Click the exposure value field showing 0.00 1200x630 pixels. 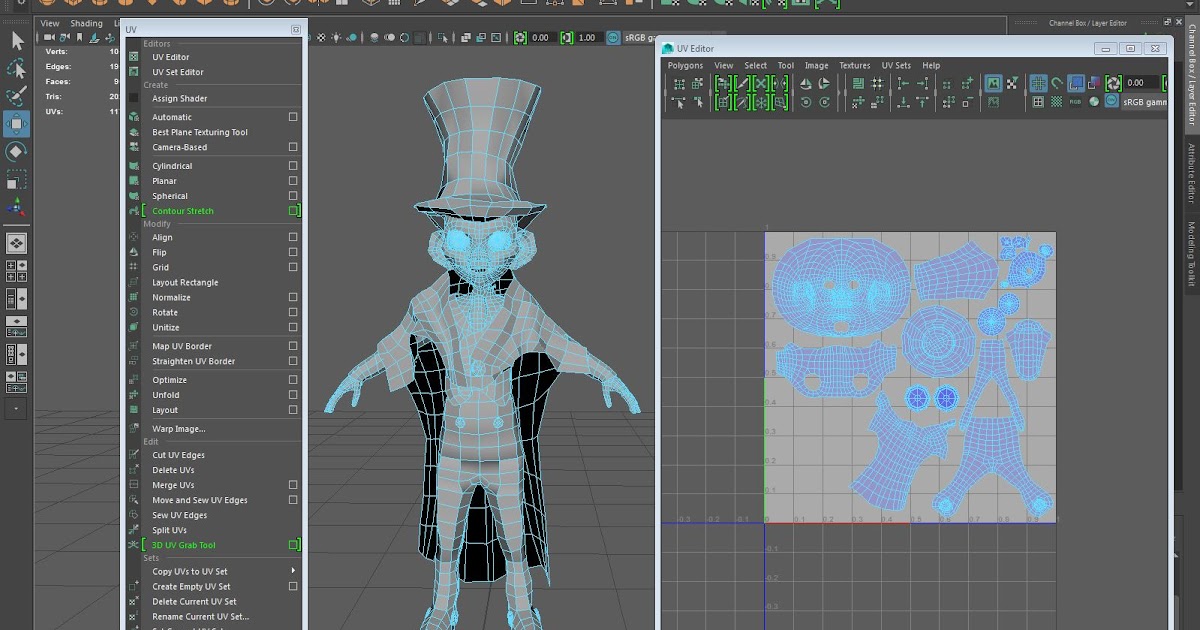click(x=540, y=37)
